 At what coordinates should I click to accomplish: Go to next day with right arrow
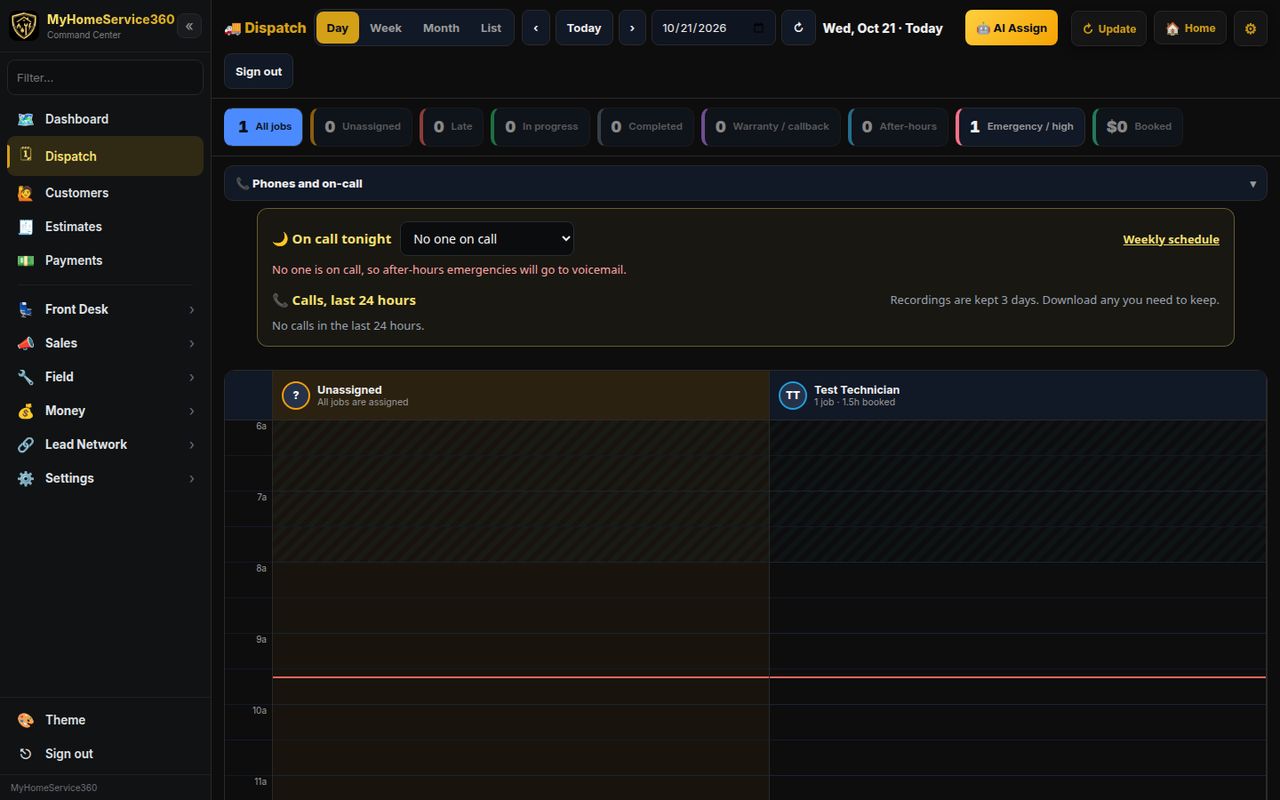click(x=632, y=28)
